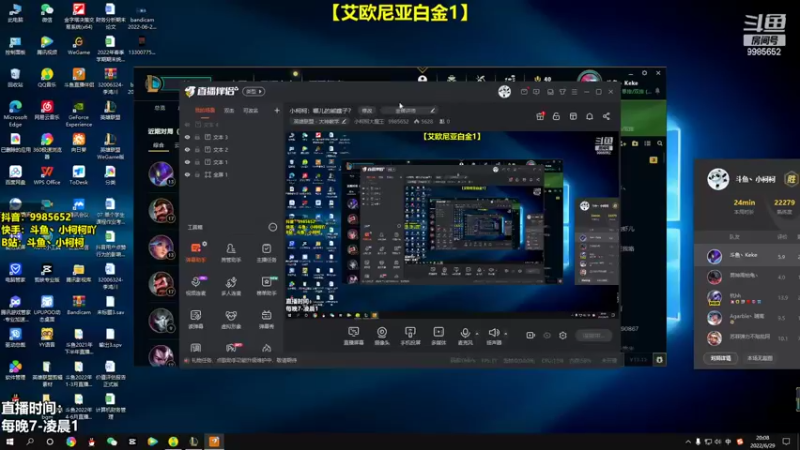This screenshot has width=800, height=450.
Task: Open the notification bell icon
Action: coord(589,116)
